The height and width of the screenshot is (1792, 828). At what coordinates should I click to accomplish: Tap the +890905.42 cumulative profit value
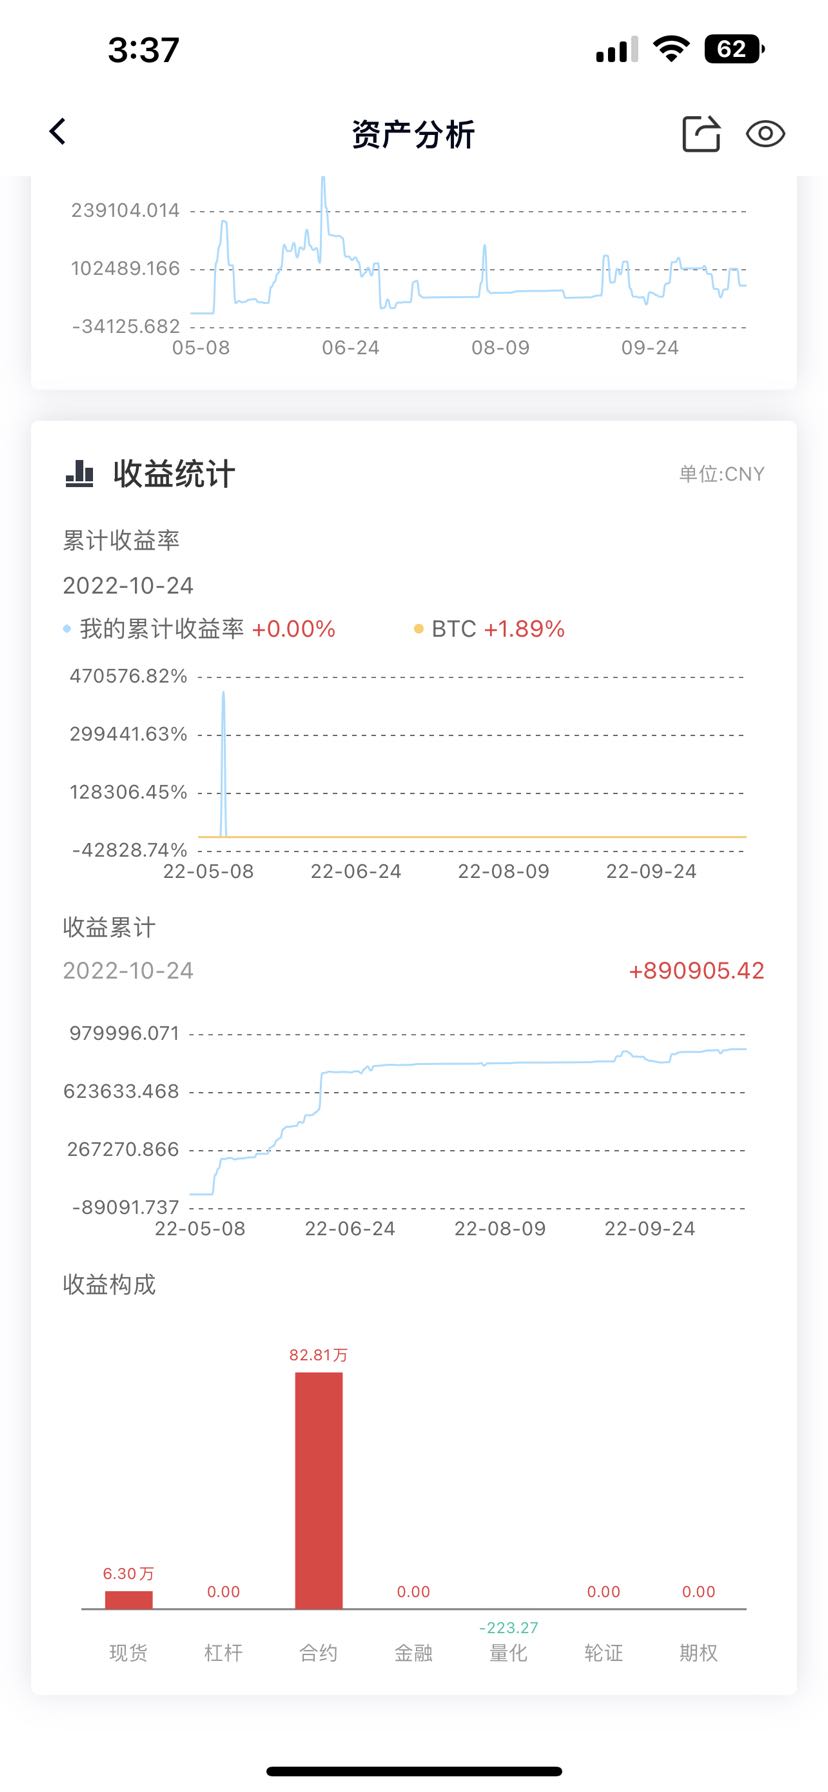tap(696, 971)
